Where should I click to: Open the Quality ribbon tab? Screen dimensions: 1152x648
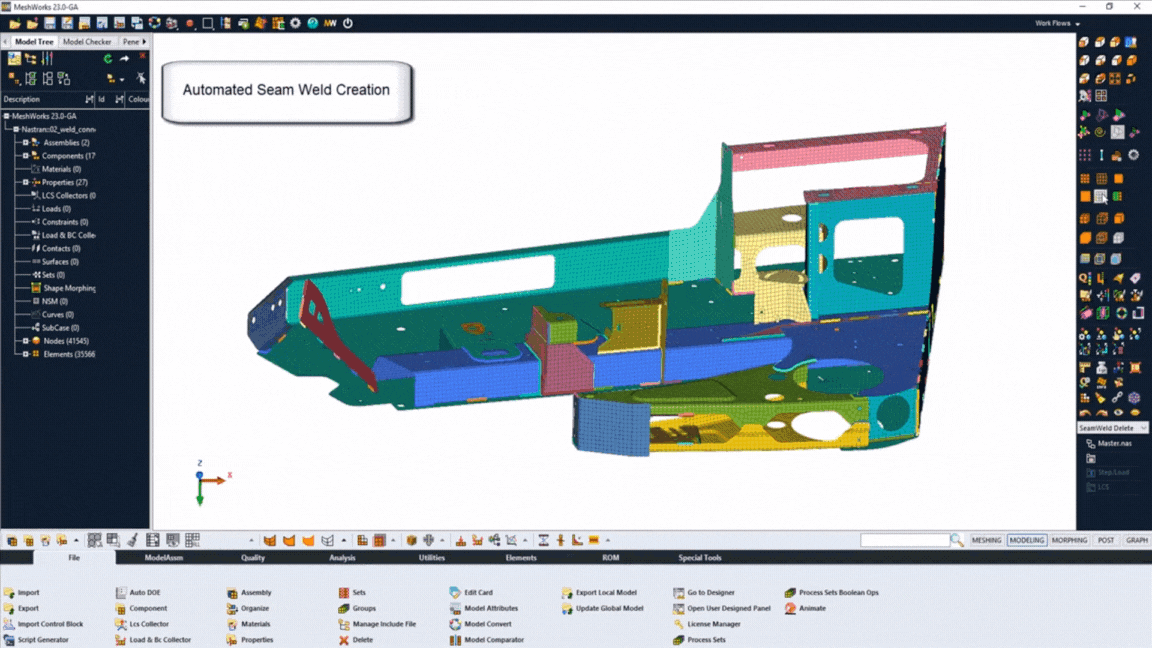click(253, 558)
